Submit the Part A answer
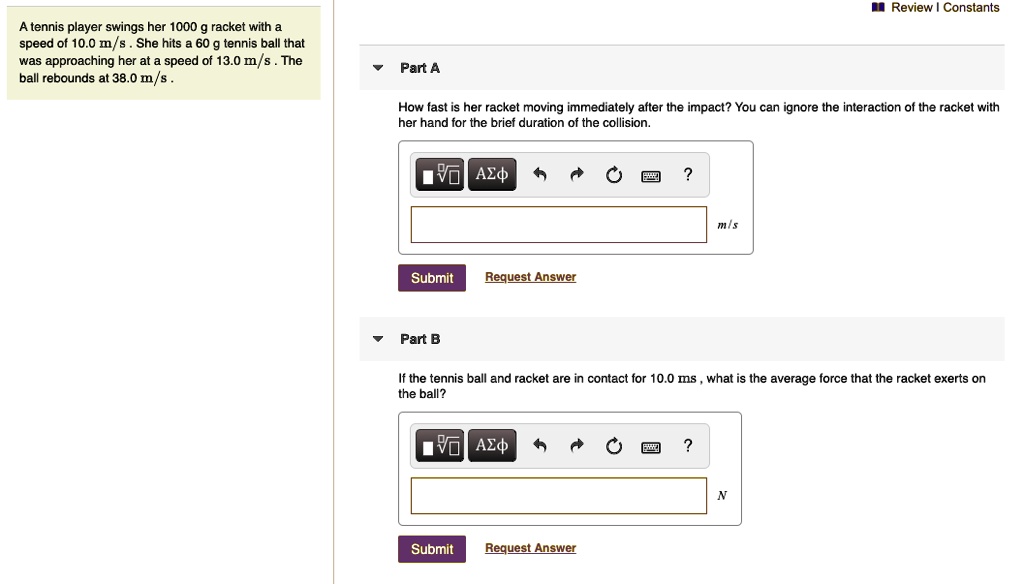Viewport: 1024px width, 584px height. click(432, 278)
